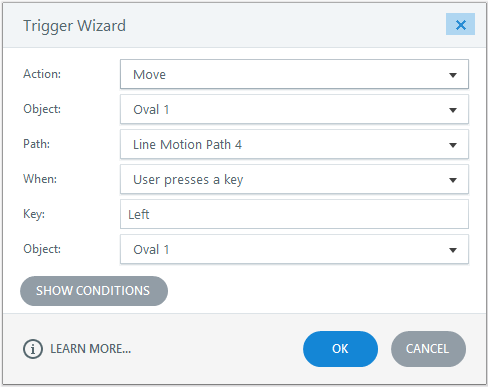
Task: Click the Line Motion Path 4 text
Action: point(187,145)
